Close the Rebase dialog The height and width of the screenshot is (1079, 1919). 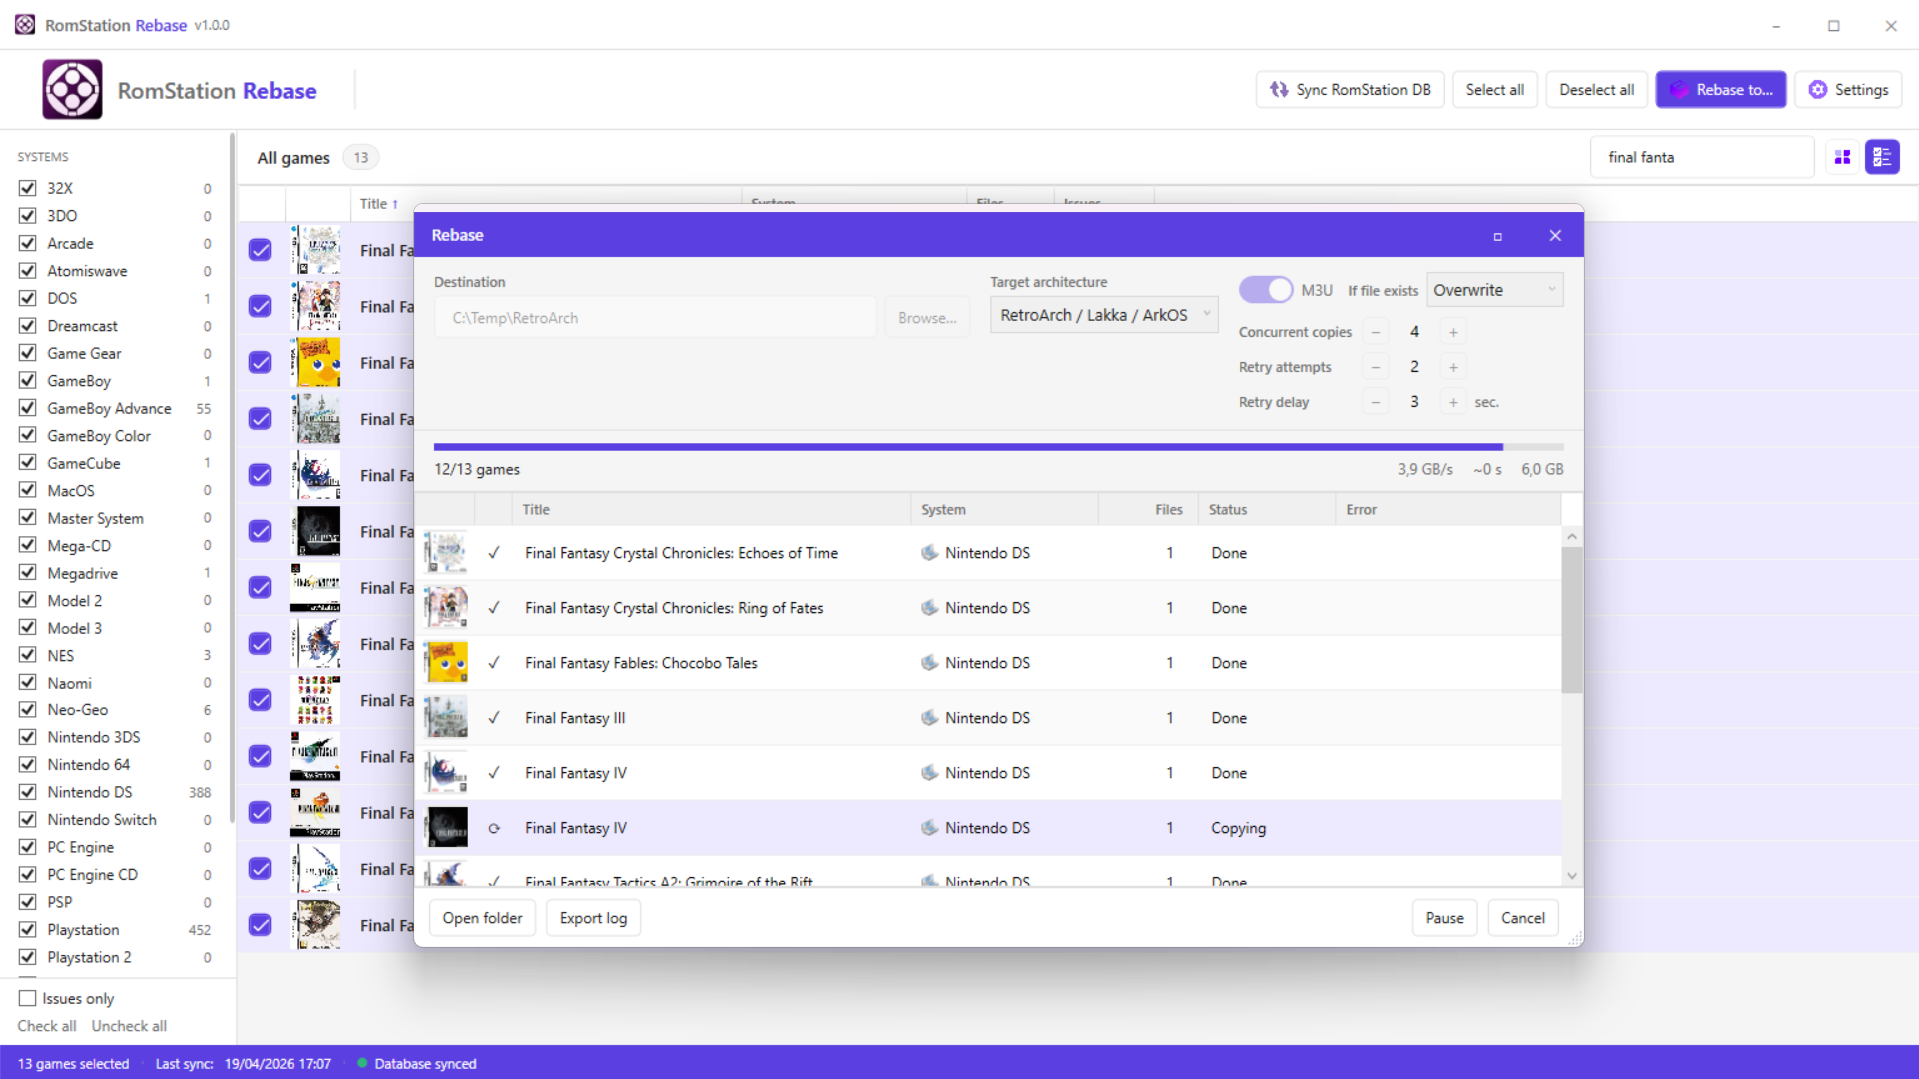click(1555, 236)
